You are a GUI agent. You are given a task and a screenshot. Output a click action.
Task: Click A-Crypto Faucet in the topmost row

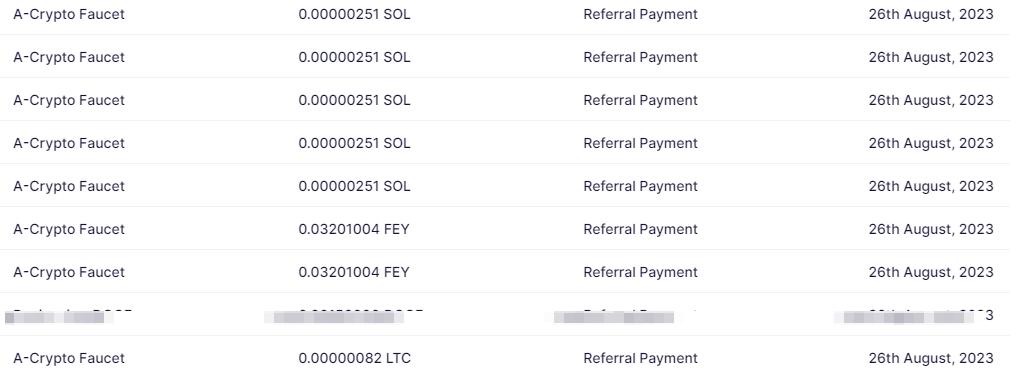(69, 15)
